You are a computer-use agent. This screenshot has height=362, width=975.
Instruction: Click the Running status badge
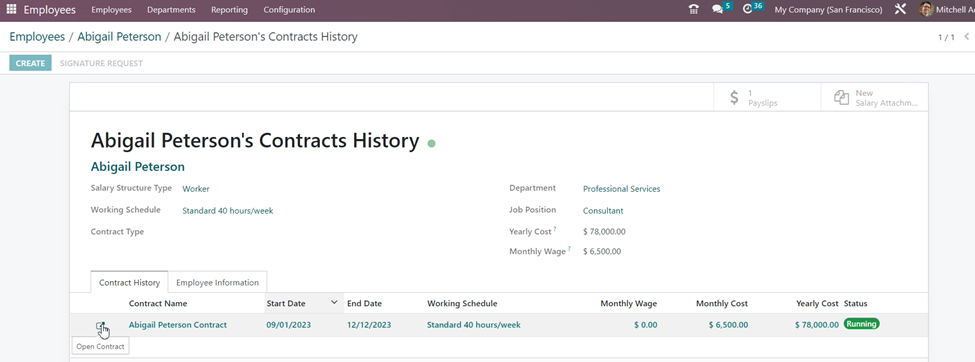(x=861, y=324)
